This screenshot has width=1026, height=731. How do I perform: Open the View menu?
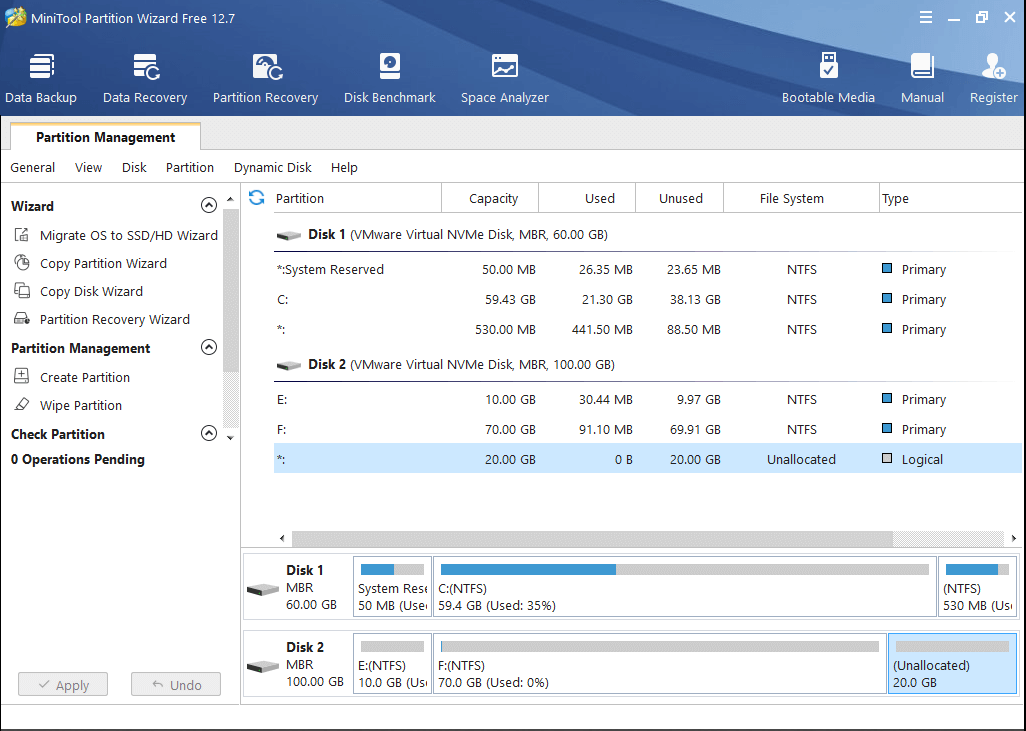(88, 168)
